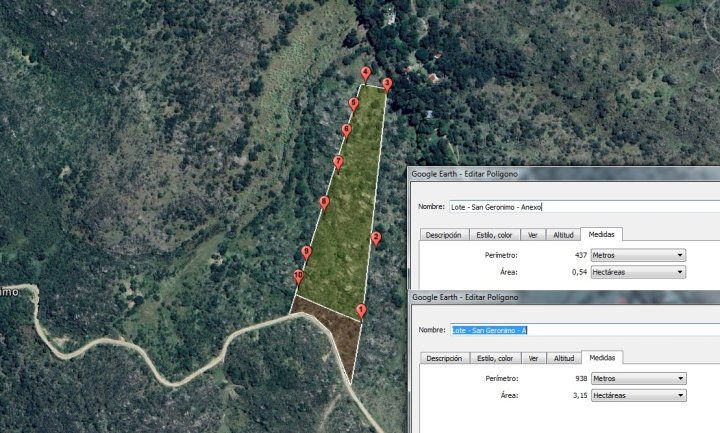
Task: Select the red pin labeled 8
Action: click(324, 203)
